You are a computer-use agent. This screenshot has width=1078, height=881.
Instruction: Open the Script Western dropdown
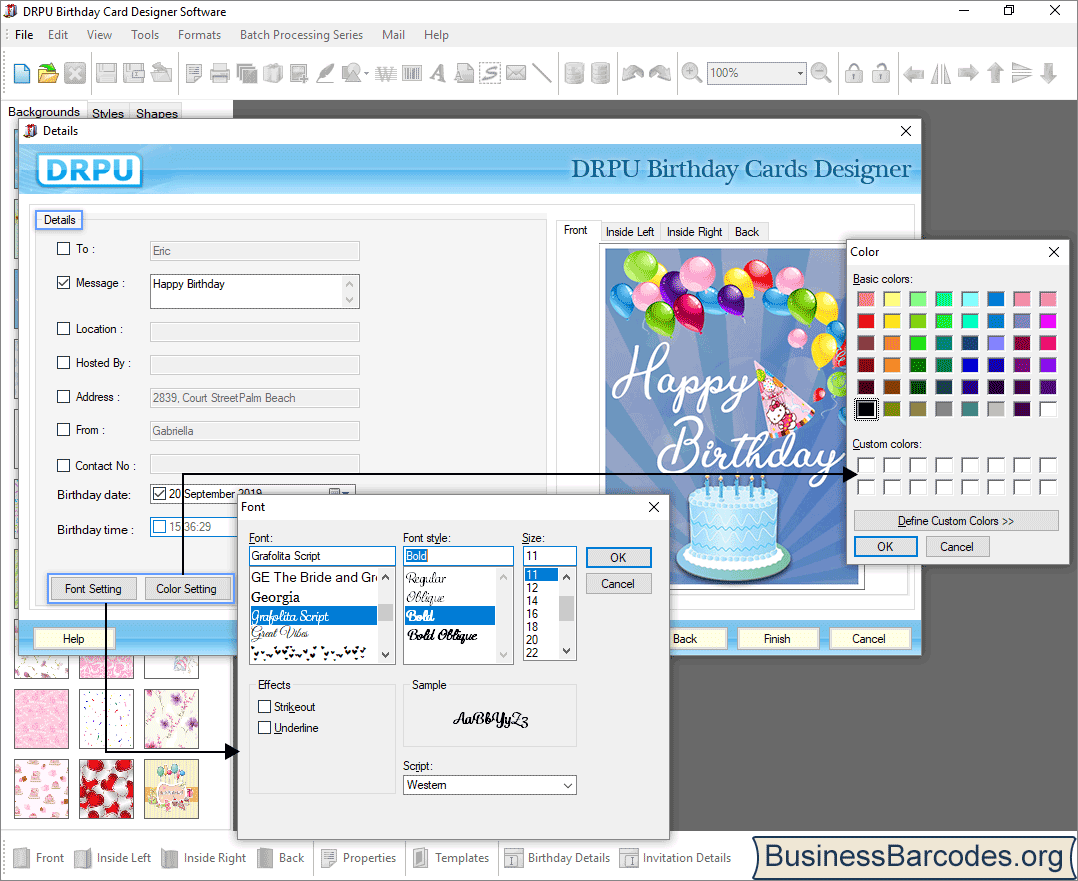pyautogui.click(x=568, y=785)
